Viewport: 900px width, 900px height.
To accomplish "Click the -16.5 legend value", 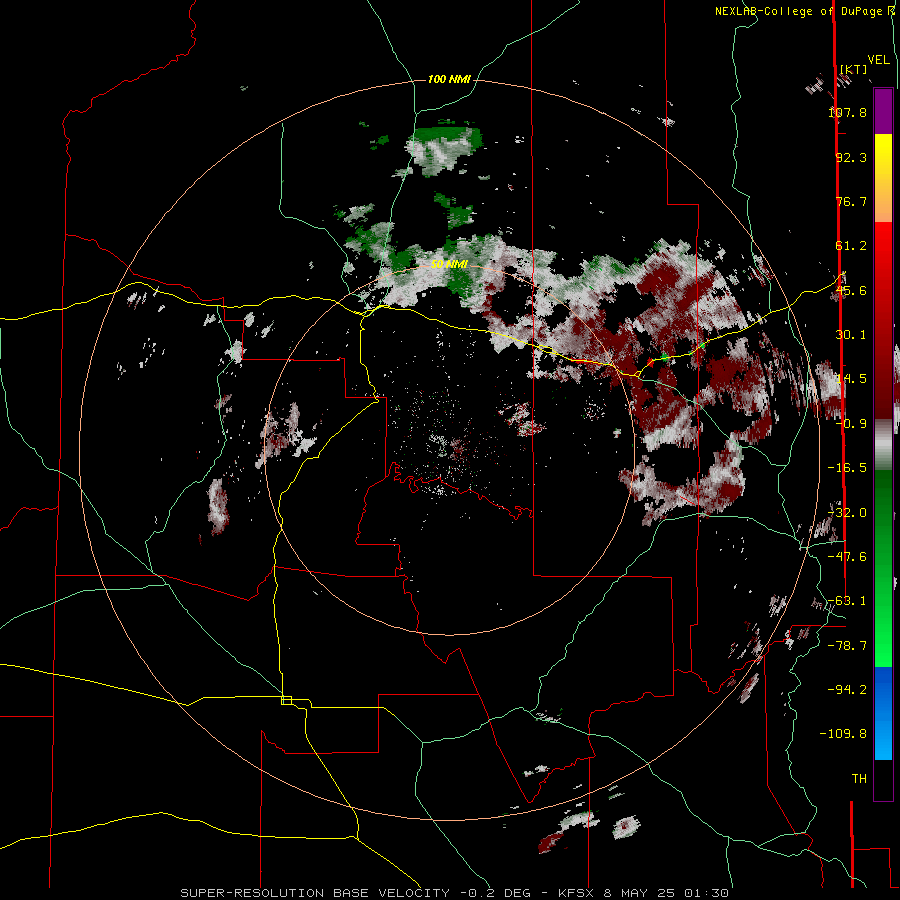I will [847, 468].
